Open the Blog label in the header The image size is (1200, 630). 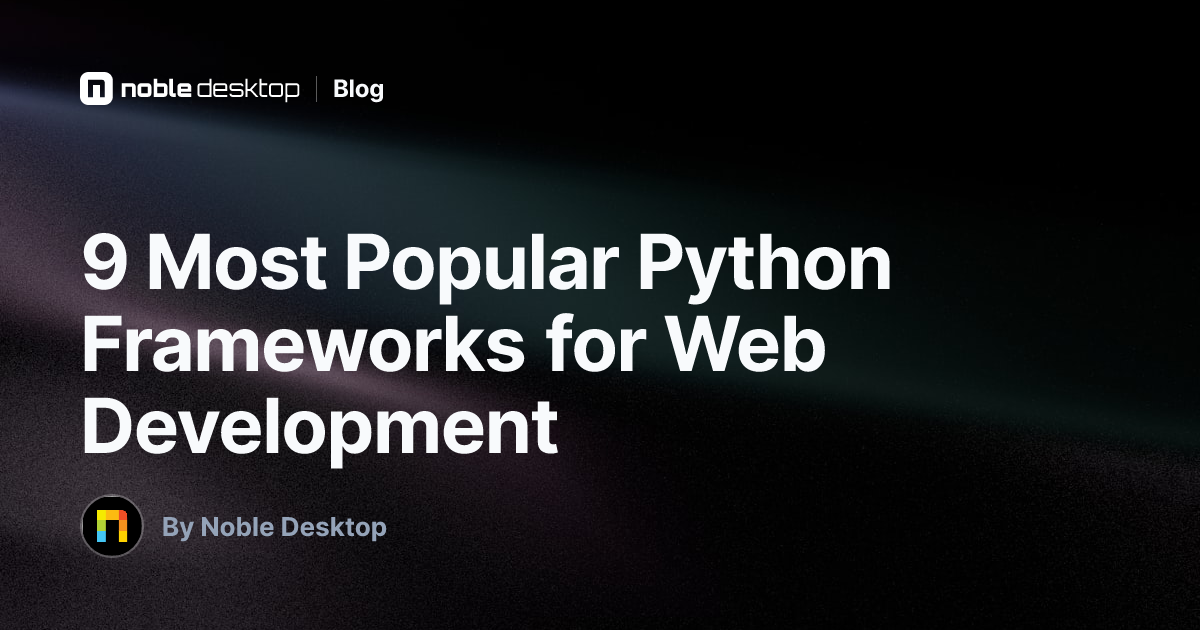click(358, 89)
